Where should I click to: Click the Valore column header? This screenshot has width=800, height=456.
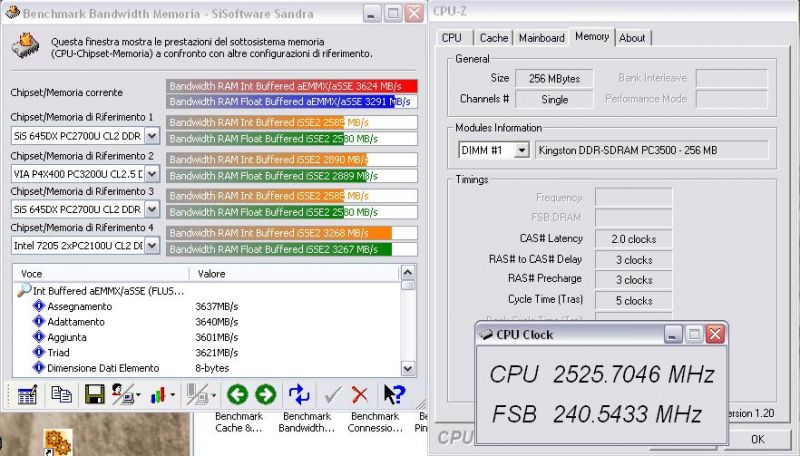[294, 273]
